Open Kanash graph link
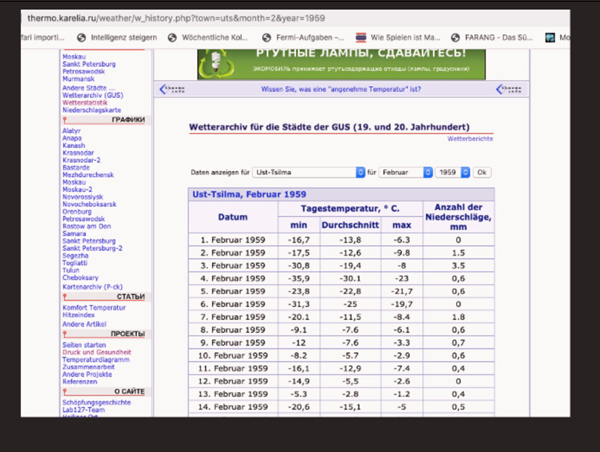The width and height of the screenshot is (600, 452). pyautogui.click(x=73, y=145)
